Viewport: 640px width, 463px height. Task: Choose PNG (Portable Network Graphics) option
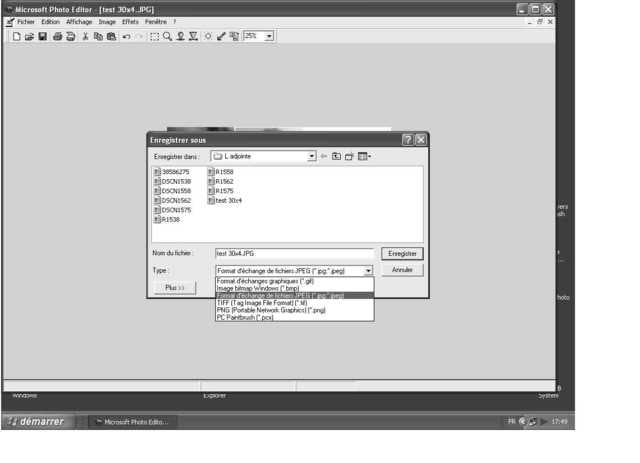(294, 310)
